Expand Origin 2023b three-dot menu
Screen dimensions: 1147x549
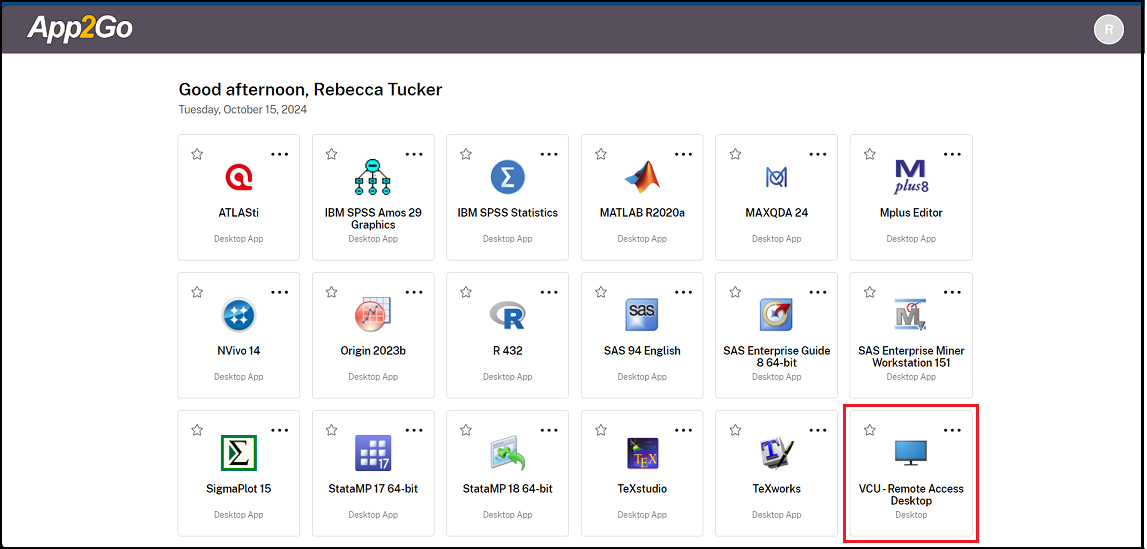coord(415,292)
